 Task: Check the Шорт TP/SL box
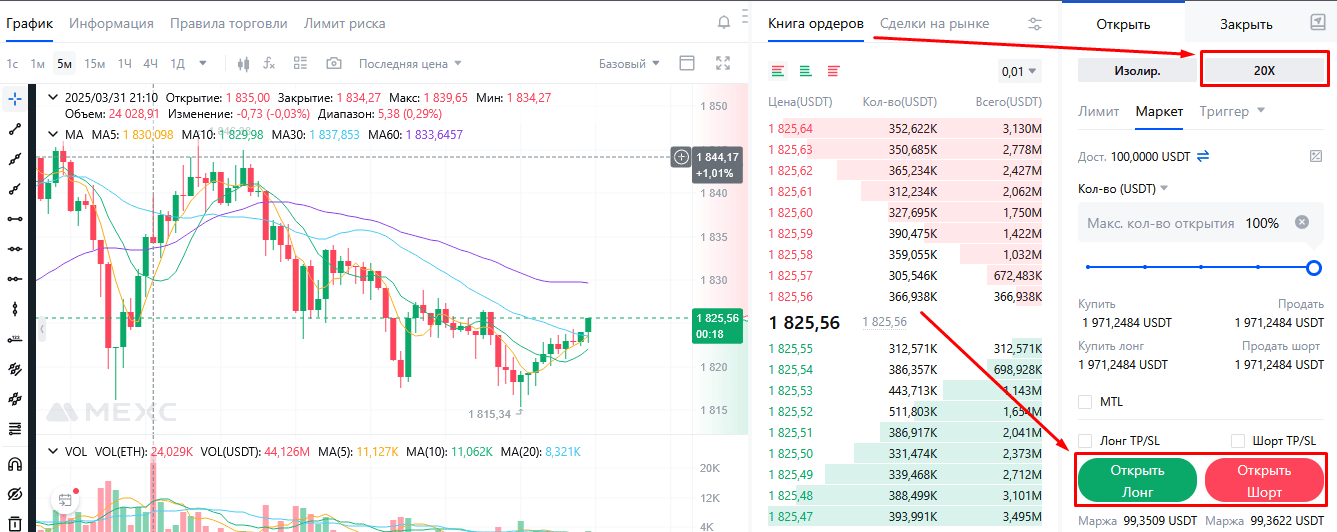click(1238, 440)
